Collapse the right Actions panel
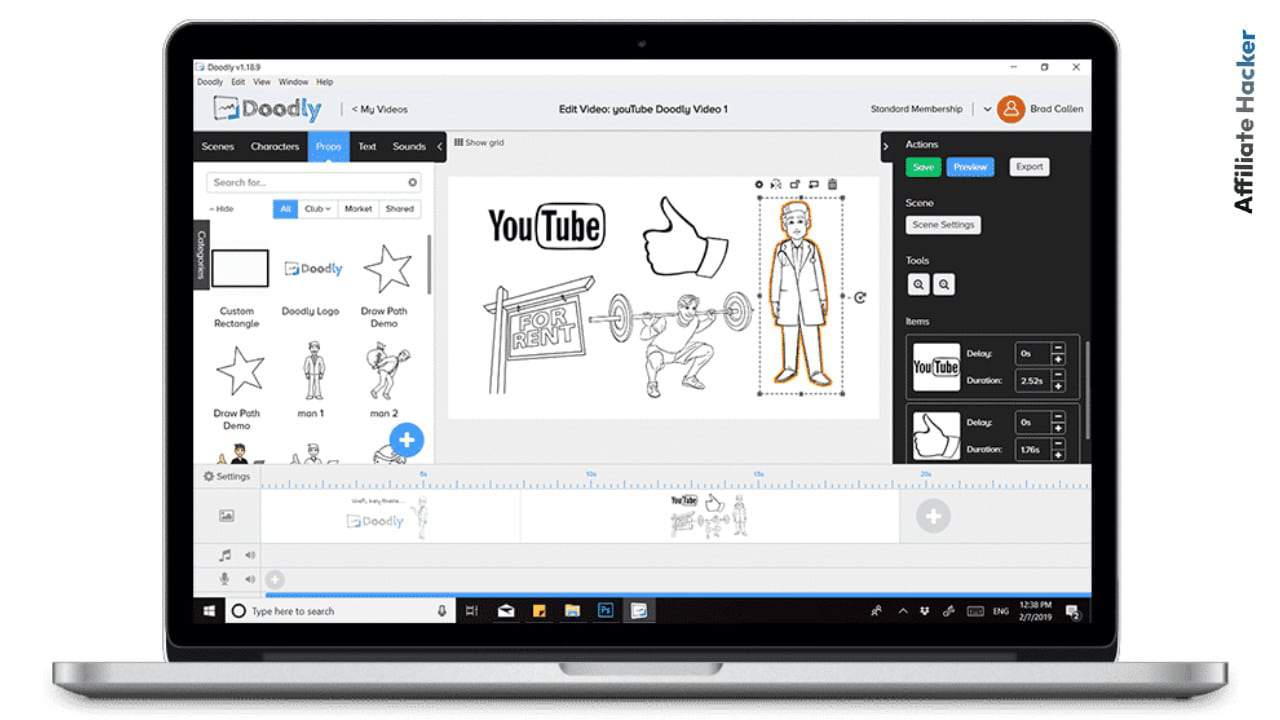 coord(886,146)
